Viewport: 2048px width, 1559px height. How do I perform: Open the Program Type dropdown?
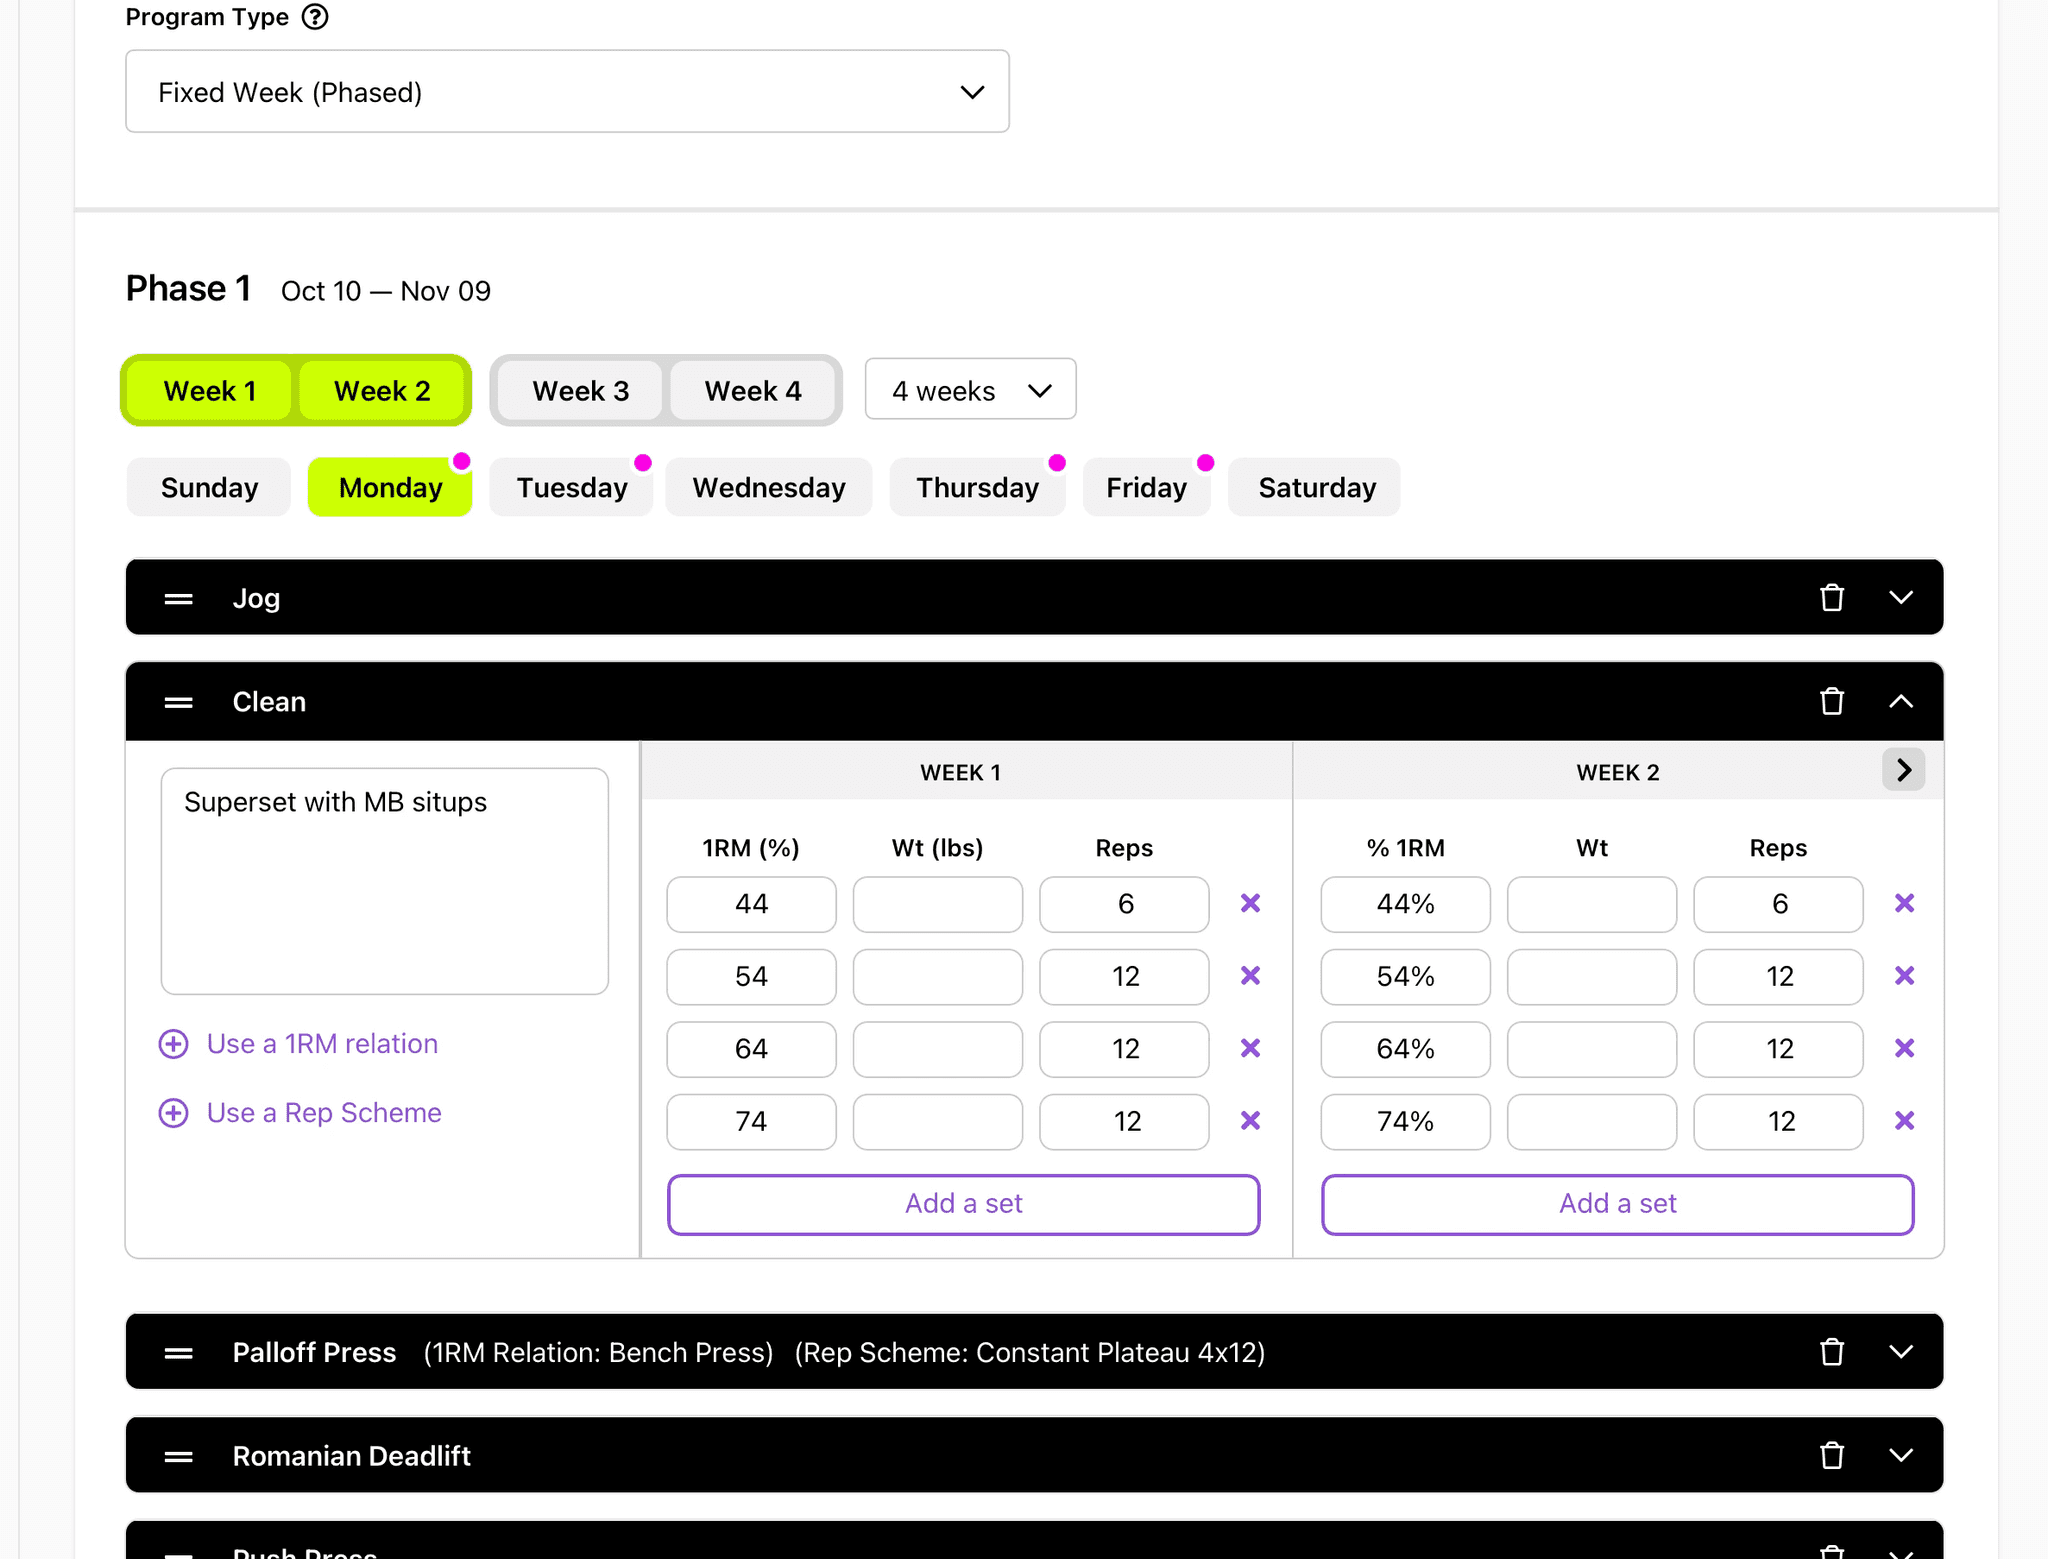pos(567,92)
